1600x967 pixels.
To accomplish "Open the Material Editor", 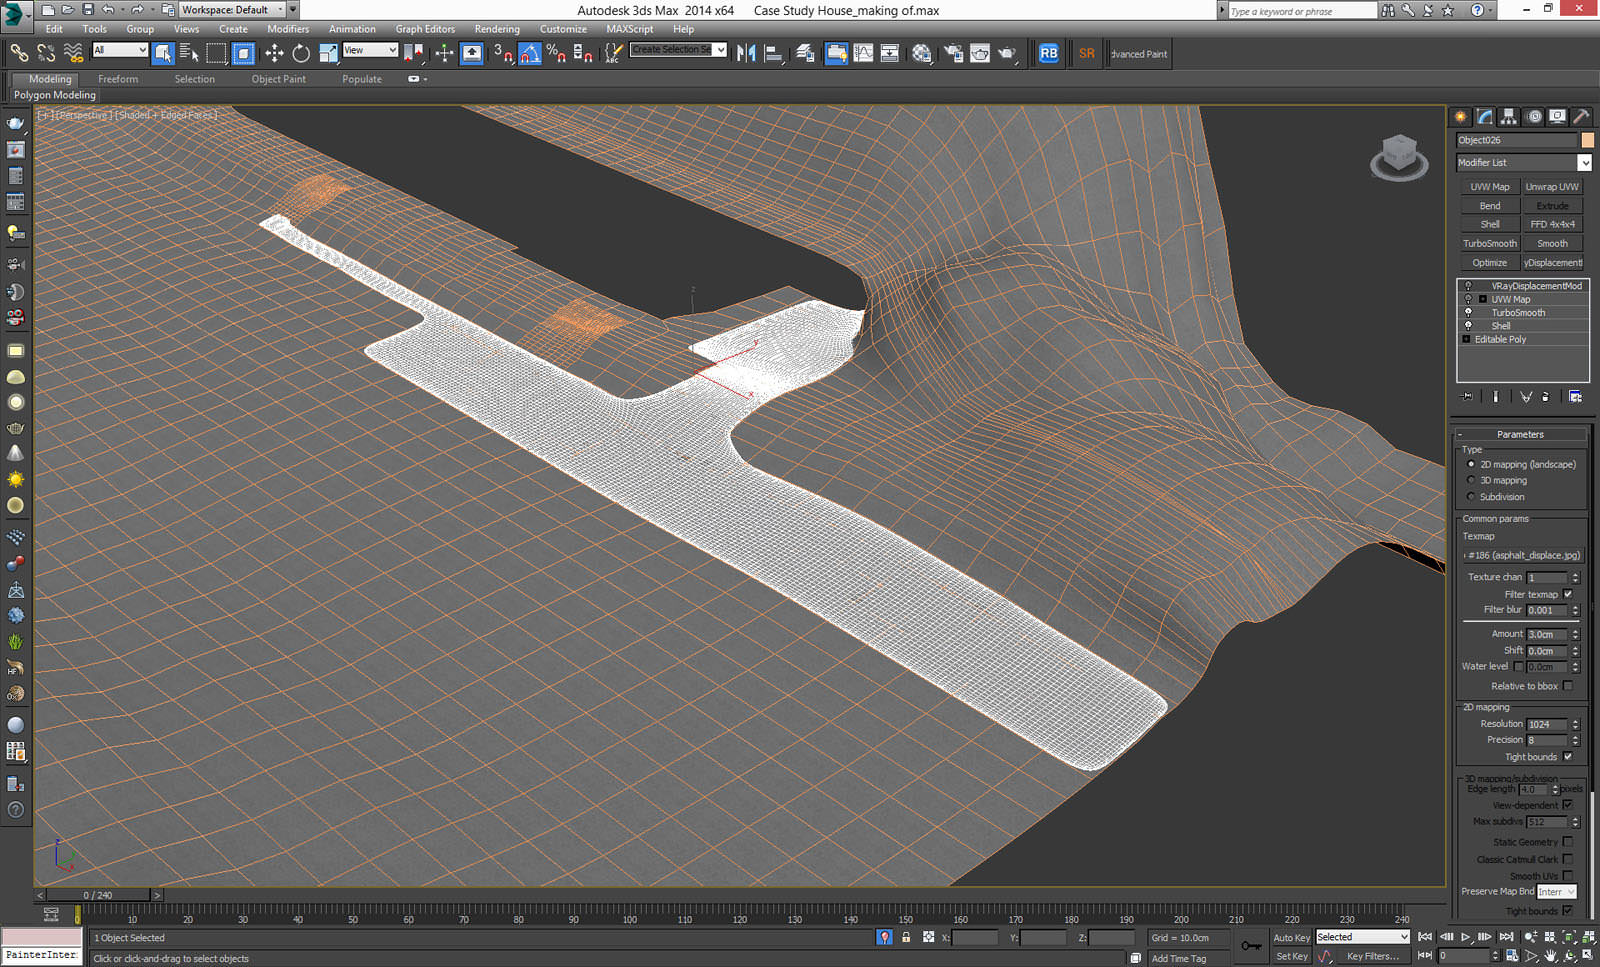I will pyautogui.click(x=922, y=53).
